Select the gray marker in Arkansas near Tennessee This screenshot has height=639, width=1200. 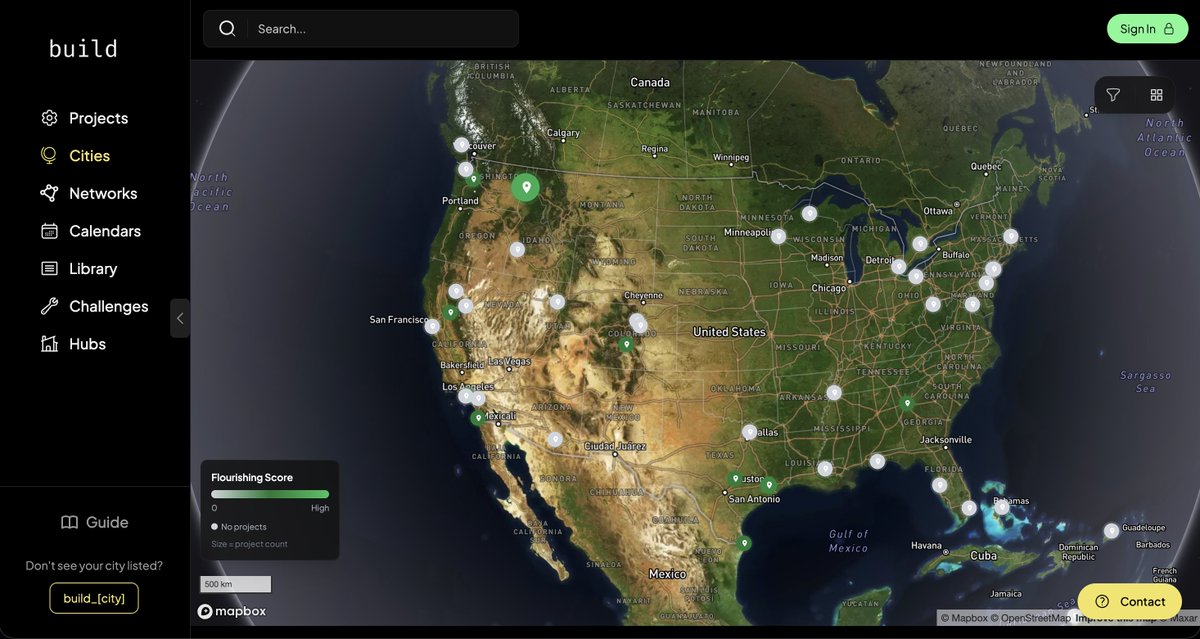coord(834,393)
